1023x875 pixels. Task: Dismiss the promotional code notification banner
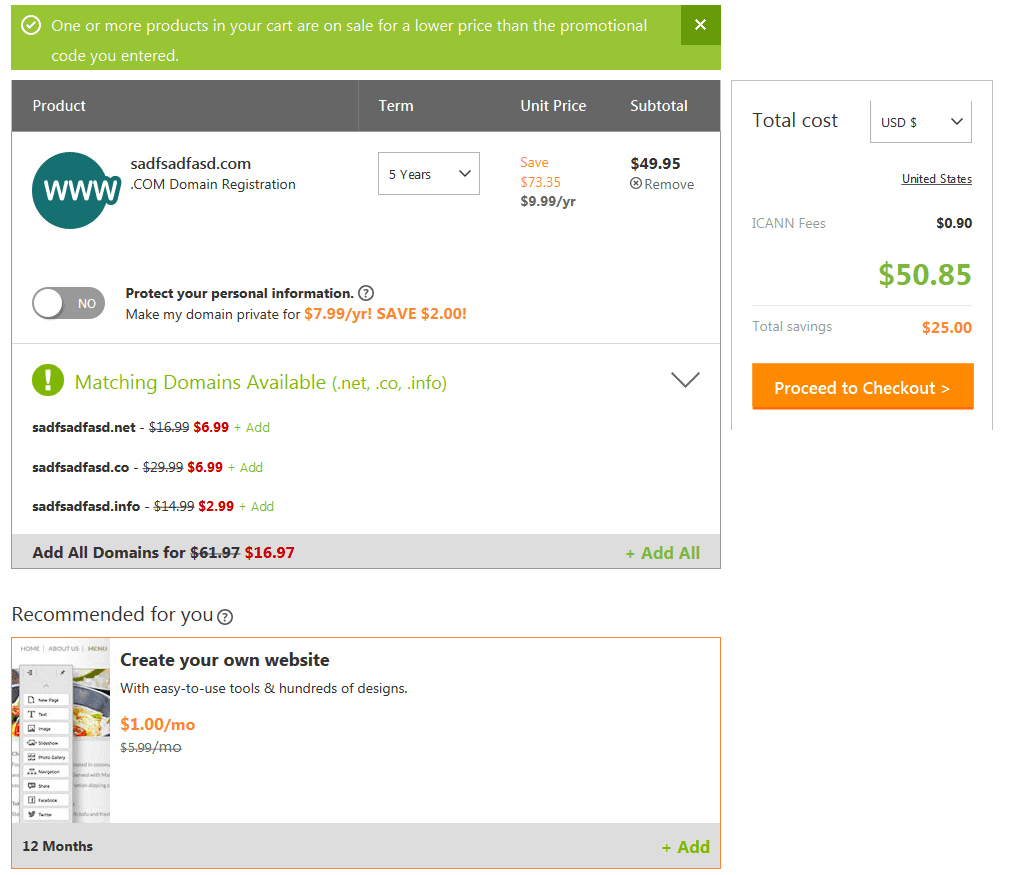pyautogui.click(x=700, y=25)
